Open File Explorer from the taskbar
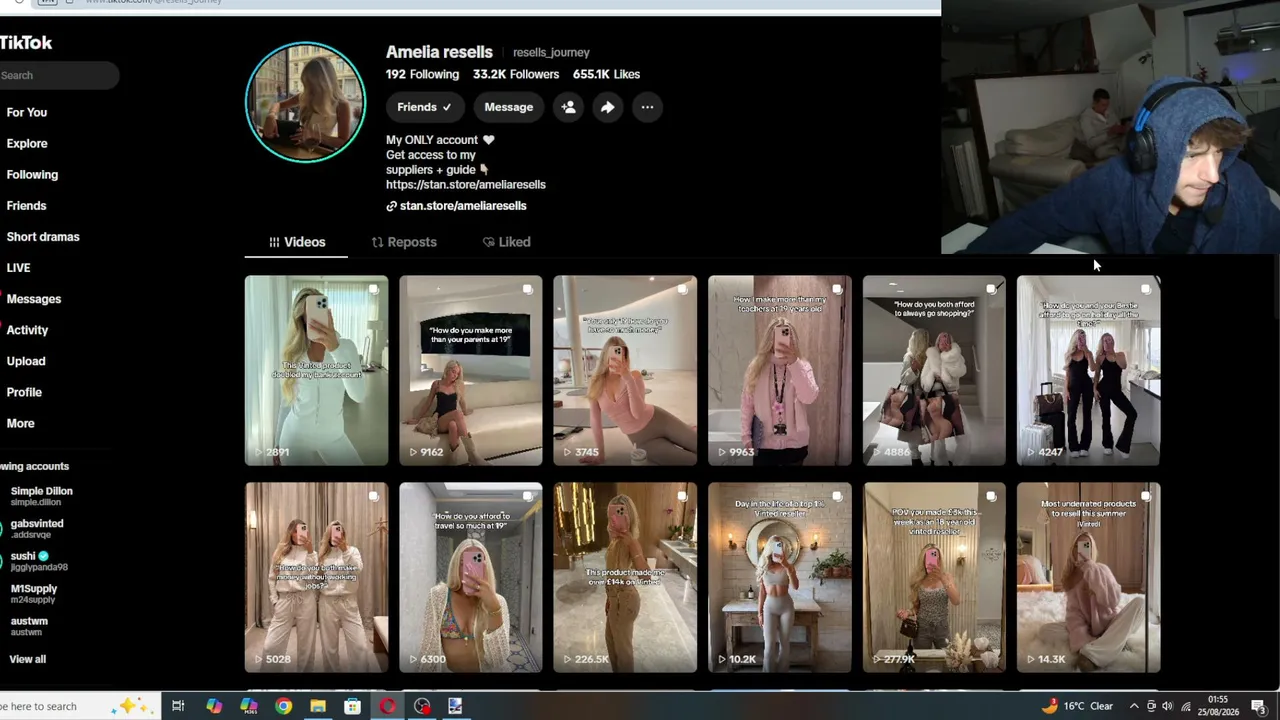The width and height of the screenshot is (1280, 720). (x=318, y=706)
